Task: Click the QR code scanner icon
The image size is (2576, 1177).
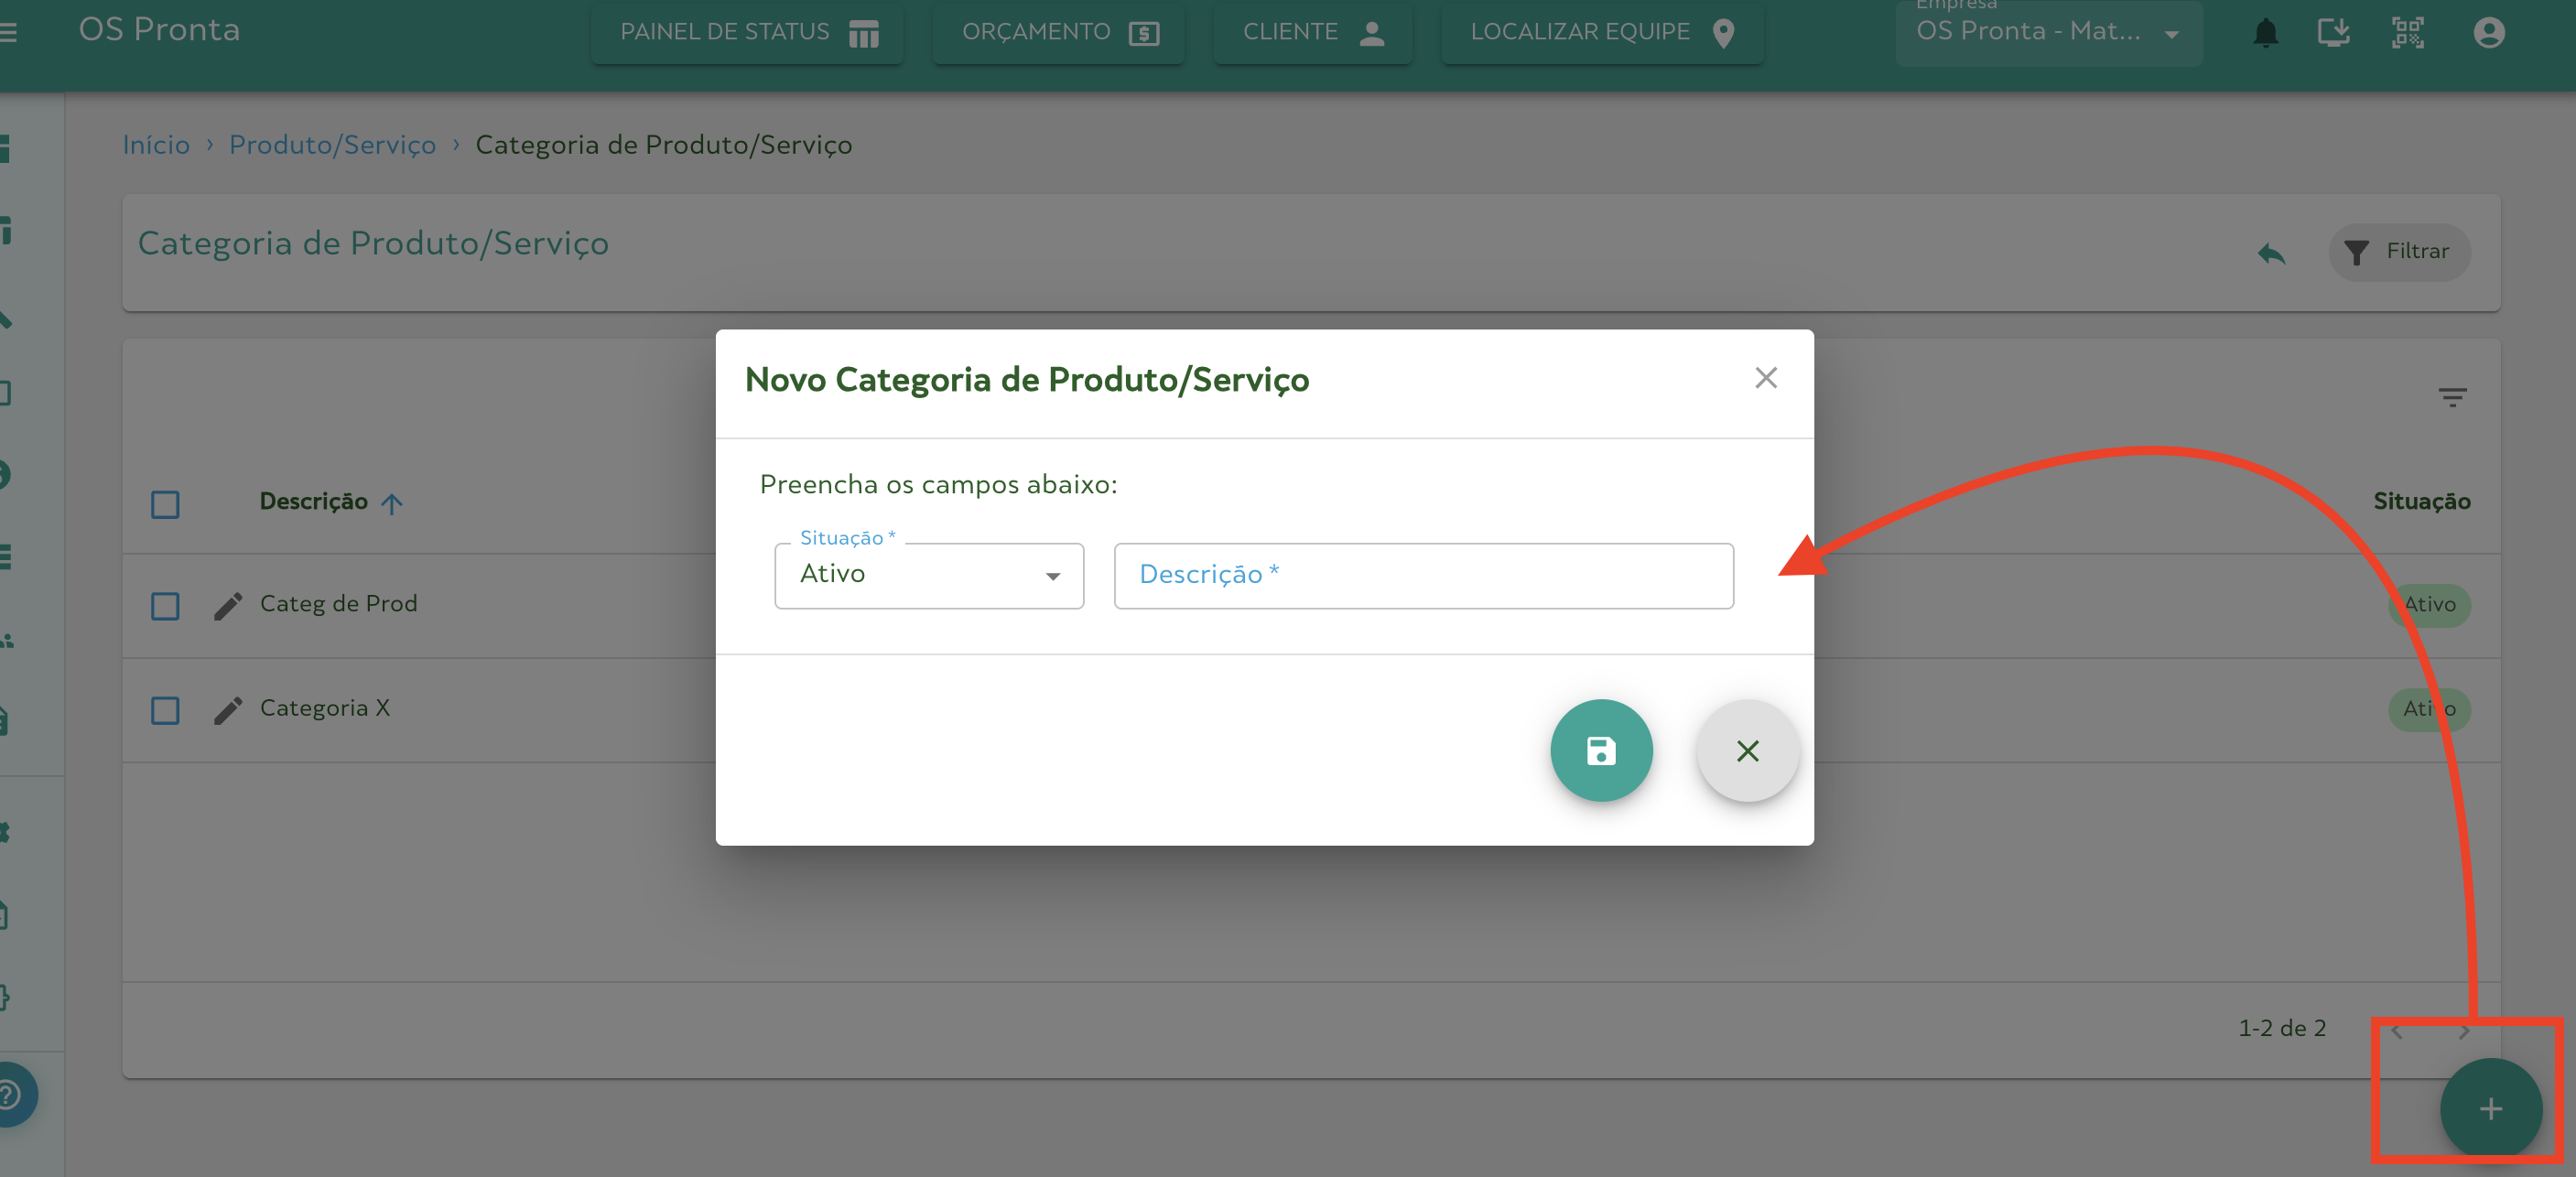Action: (2407, 33)
